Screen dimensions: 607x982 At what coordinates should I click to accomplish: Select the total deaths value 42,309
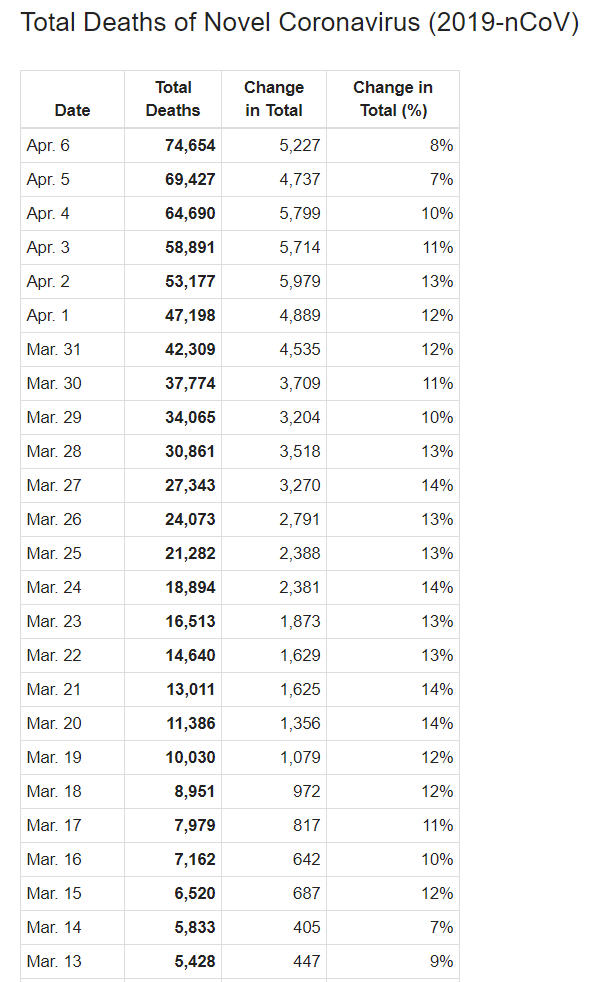(190, 349)
